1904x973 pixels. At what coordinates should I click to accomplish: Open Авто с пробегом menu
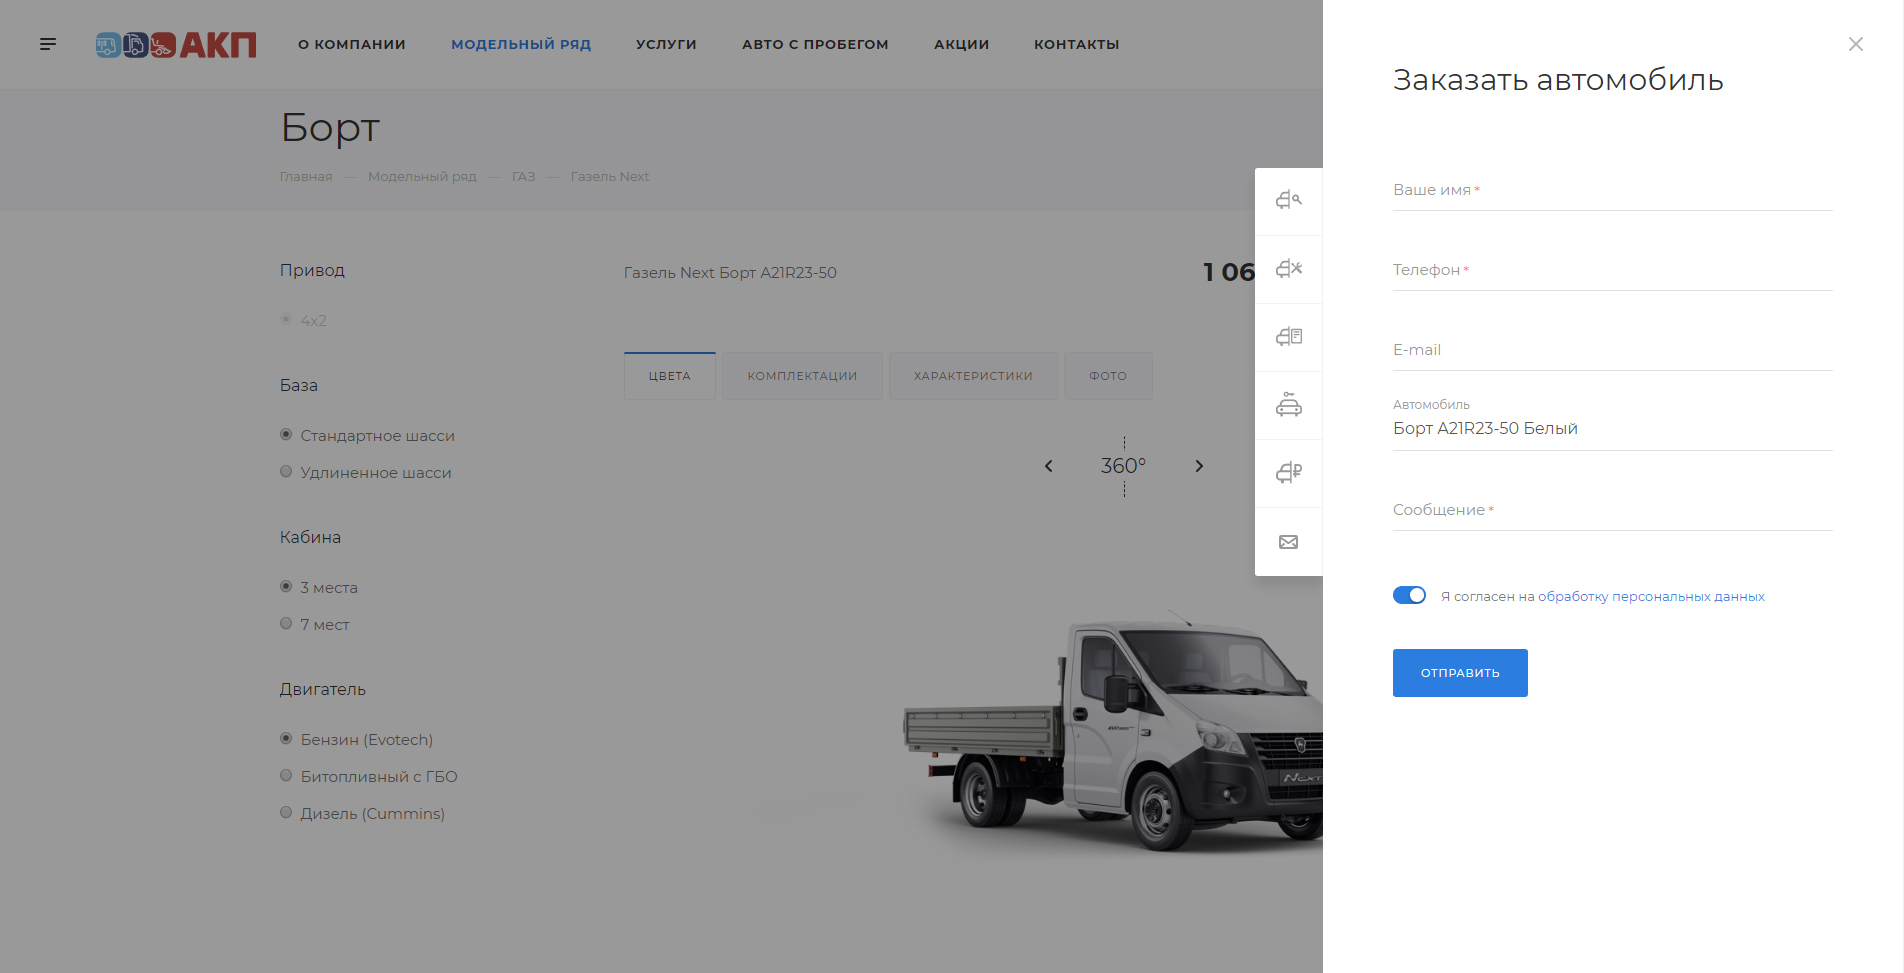815,44
